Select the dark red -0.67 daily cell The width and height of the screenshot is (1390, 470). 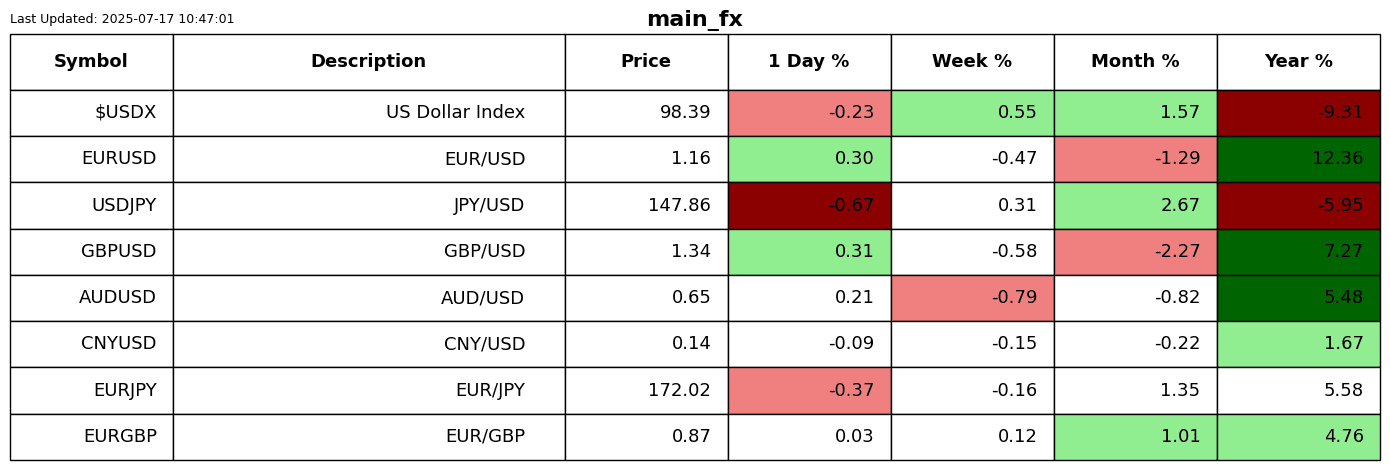(809, 206)
